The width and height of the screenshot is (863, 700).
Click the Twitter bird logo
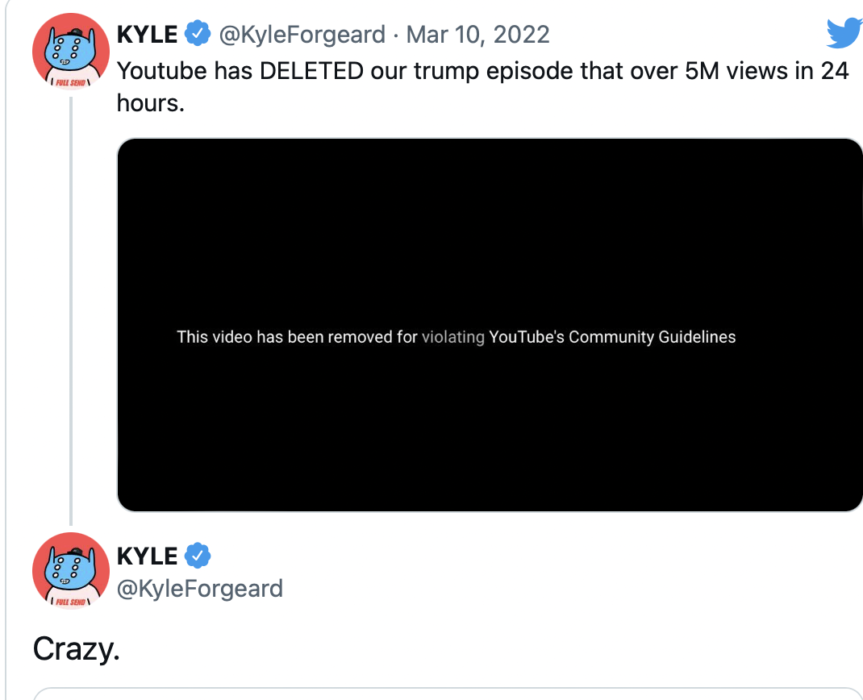coord(844,32)
